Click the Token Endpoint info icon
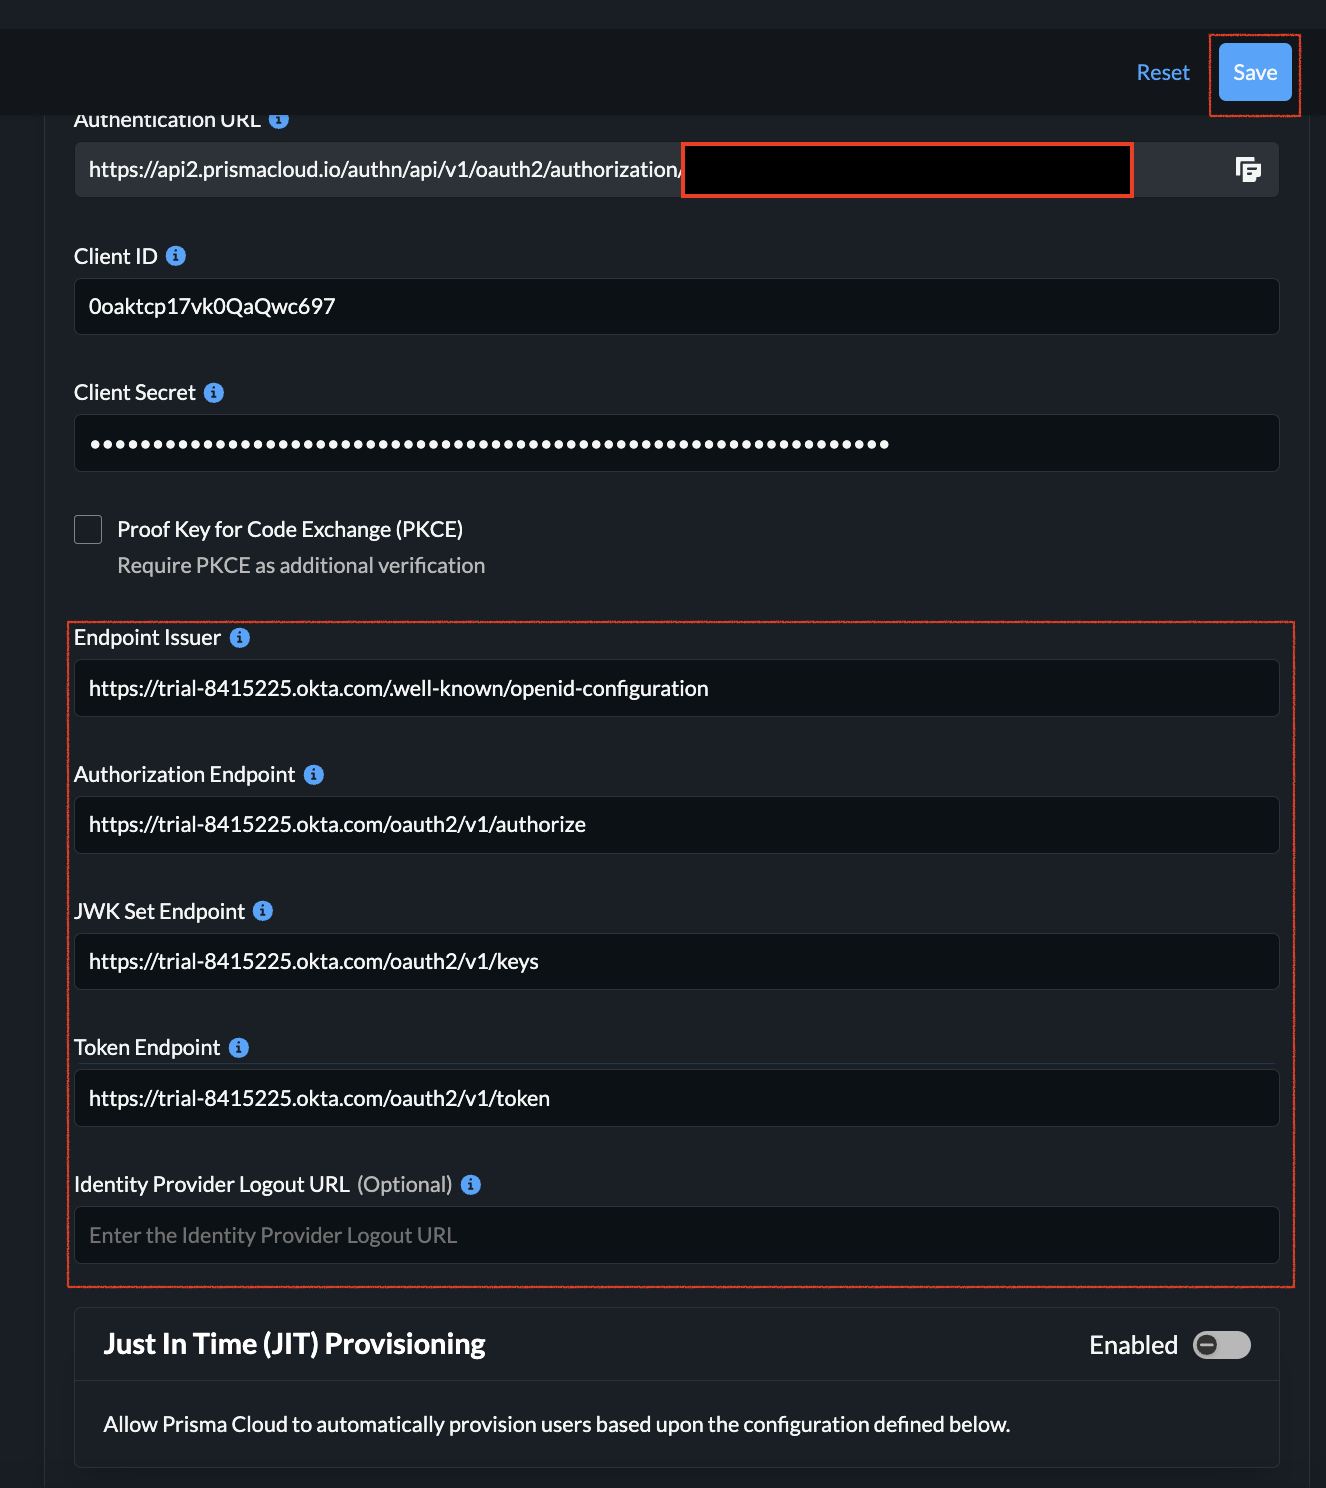Screen dimensions: 1326x1488 [239, 1048]
